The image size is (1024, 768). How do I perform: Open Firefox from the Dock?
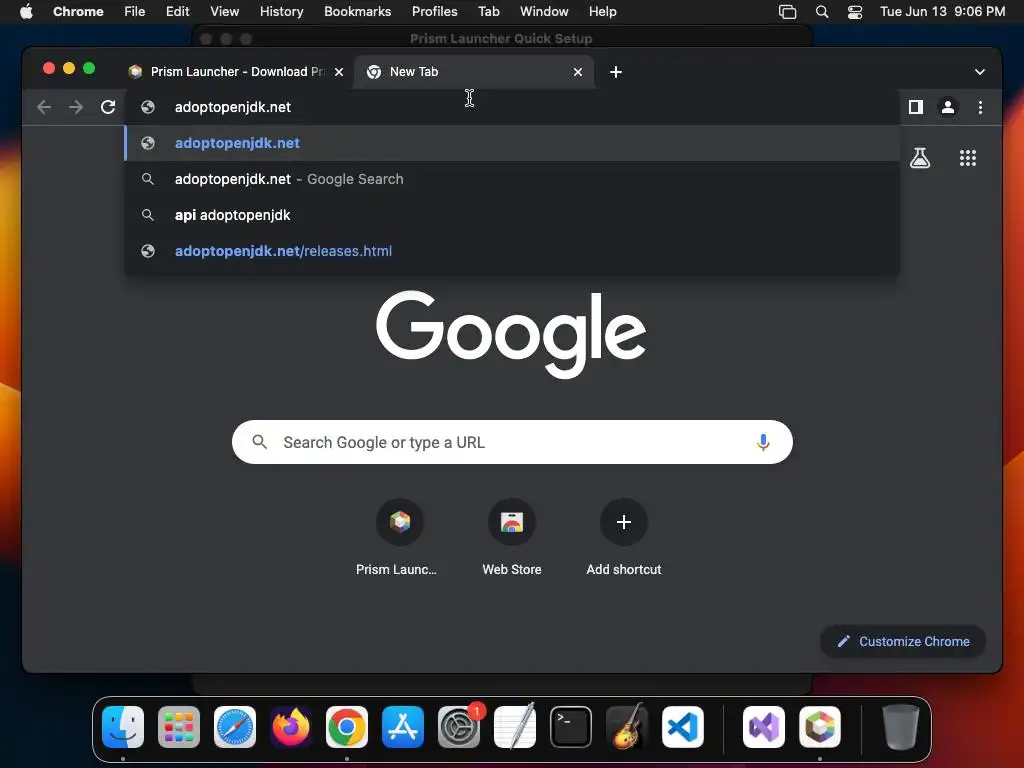pyautogui.click(x=291, y=726)
